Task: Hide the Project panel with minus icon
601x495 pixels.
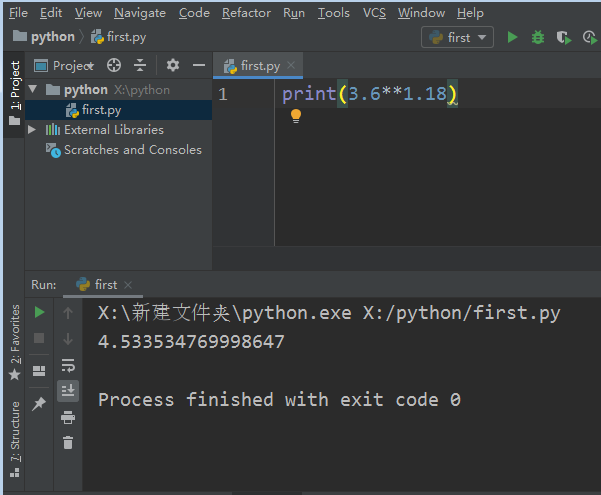Action: (198, 65)
